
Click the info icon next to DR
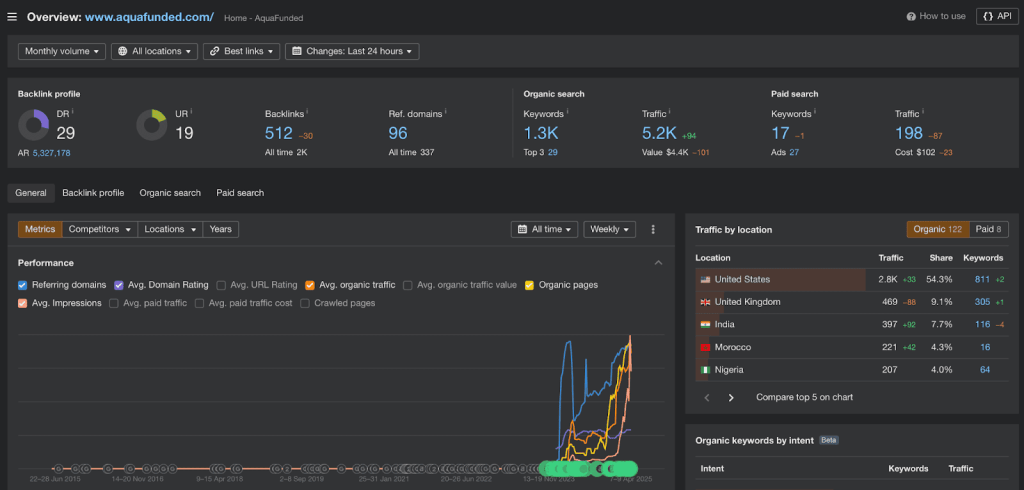[72, 112]
